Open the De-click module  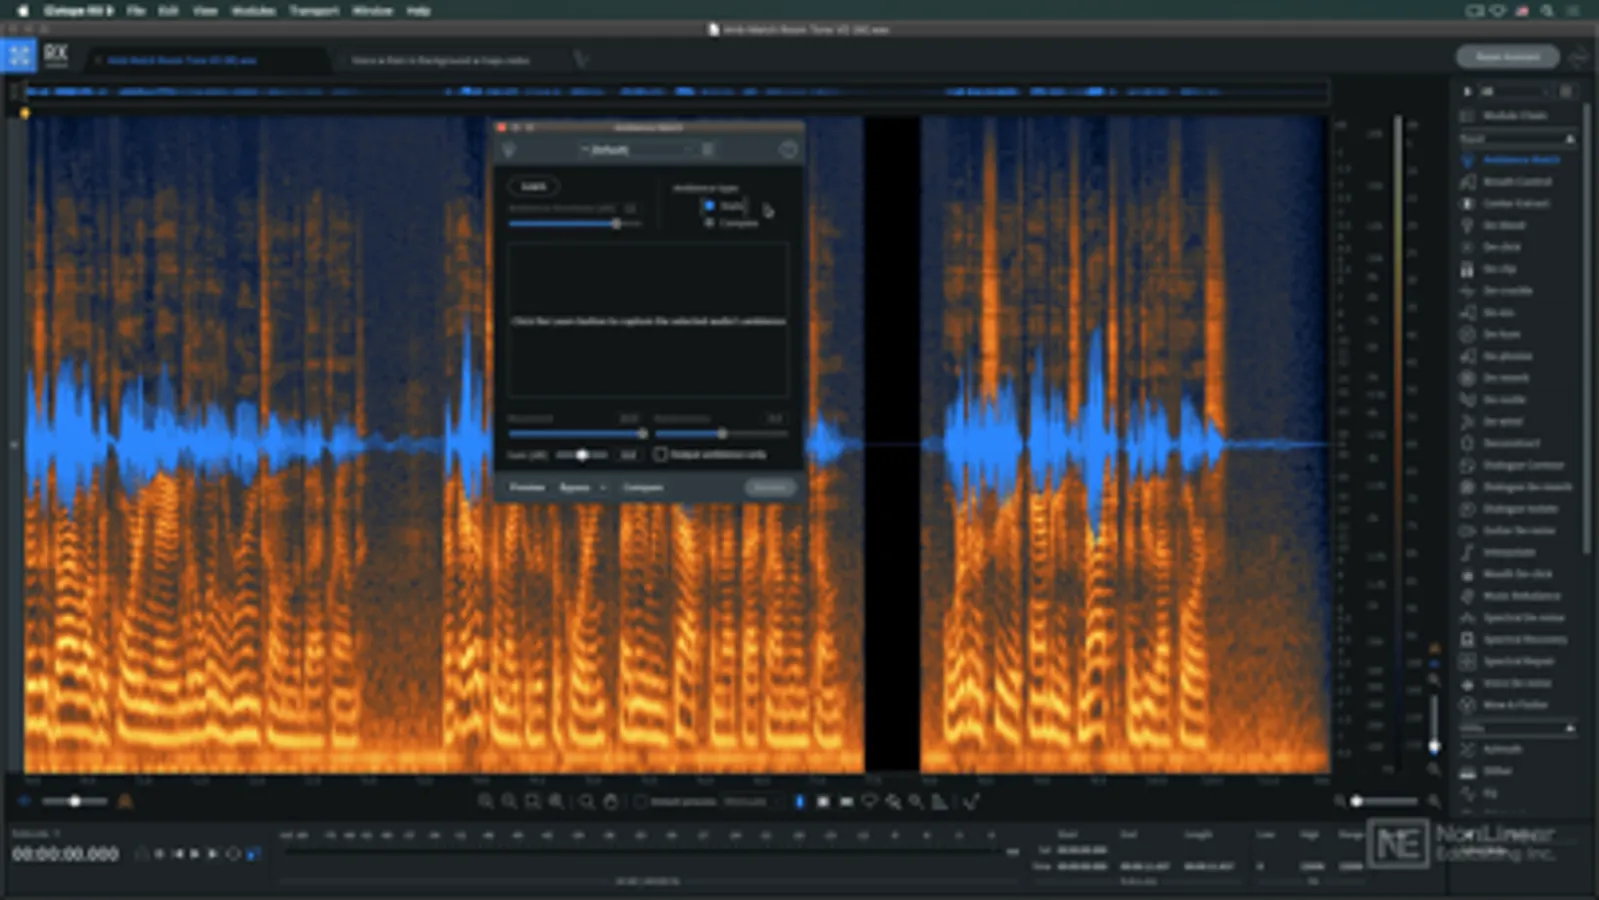[x=1502, y=247]
